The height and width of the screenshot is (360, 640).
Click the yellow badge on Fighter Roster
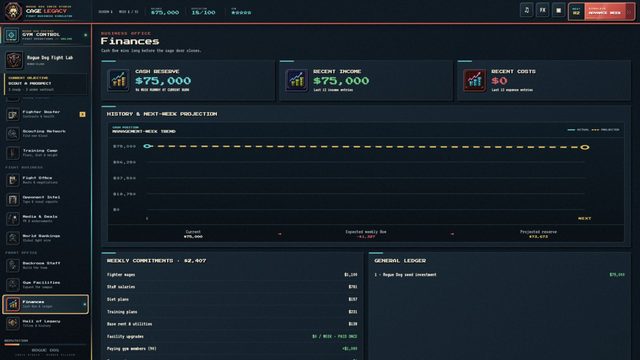82,114
